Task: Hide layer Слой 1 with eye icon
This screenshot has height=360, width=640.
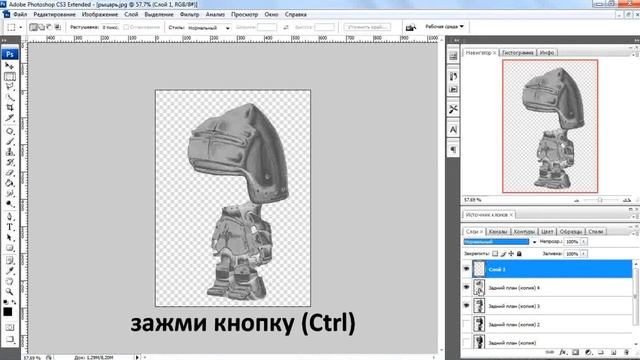Action: pyautogui.click(x=466, y=269)
